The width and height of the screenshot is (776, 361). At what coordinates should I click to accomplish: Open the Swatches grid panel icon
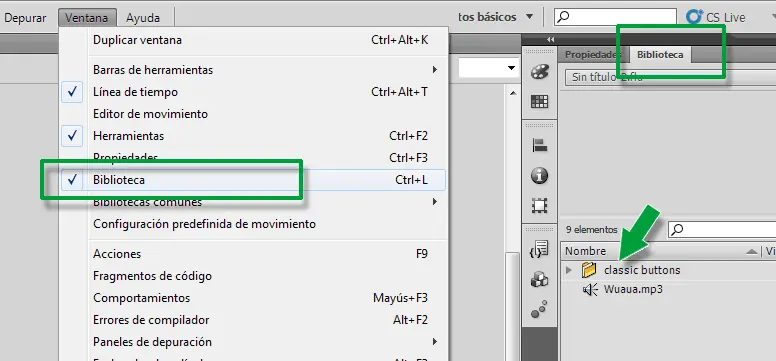pos(539,102)
